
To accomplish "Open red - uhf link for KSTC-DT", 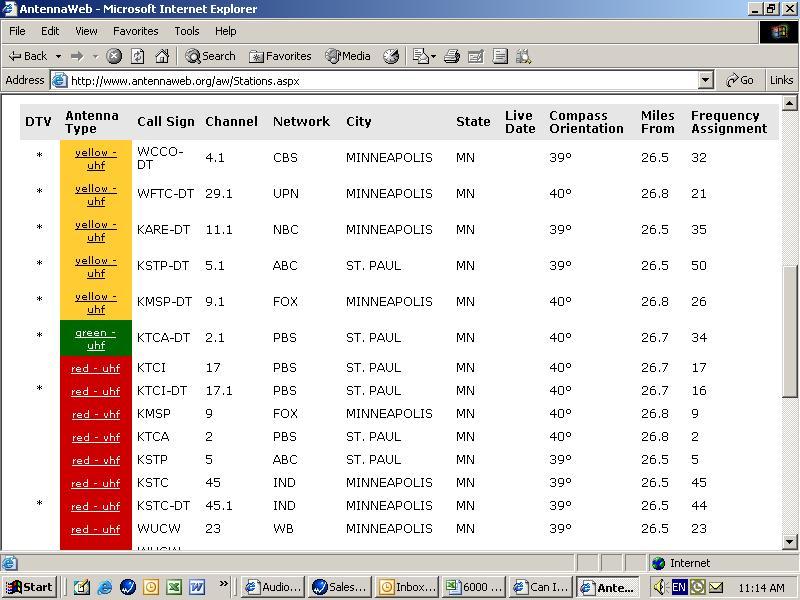I will pyautogui.click(x=96, y=506).
